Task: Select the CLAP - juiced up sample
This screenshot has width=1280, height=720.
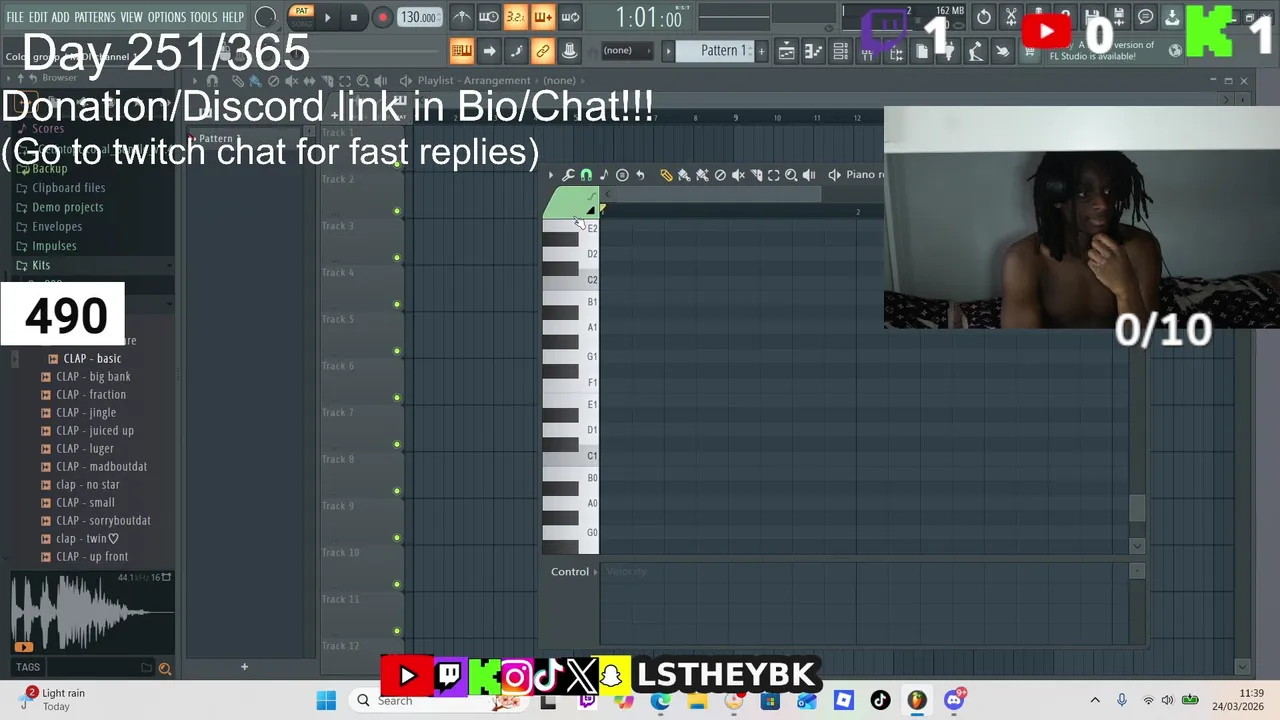Action: [95, 430]
